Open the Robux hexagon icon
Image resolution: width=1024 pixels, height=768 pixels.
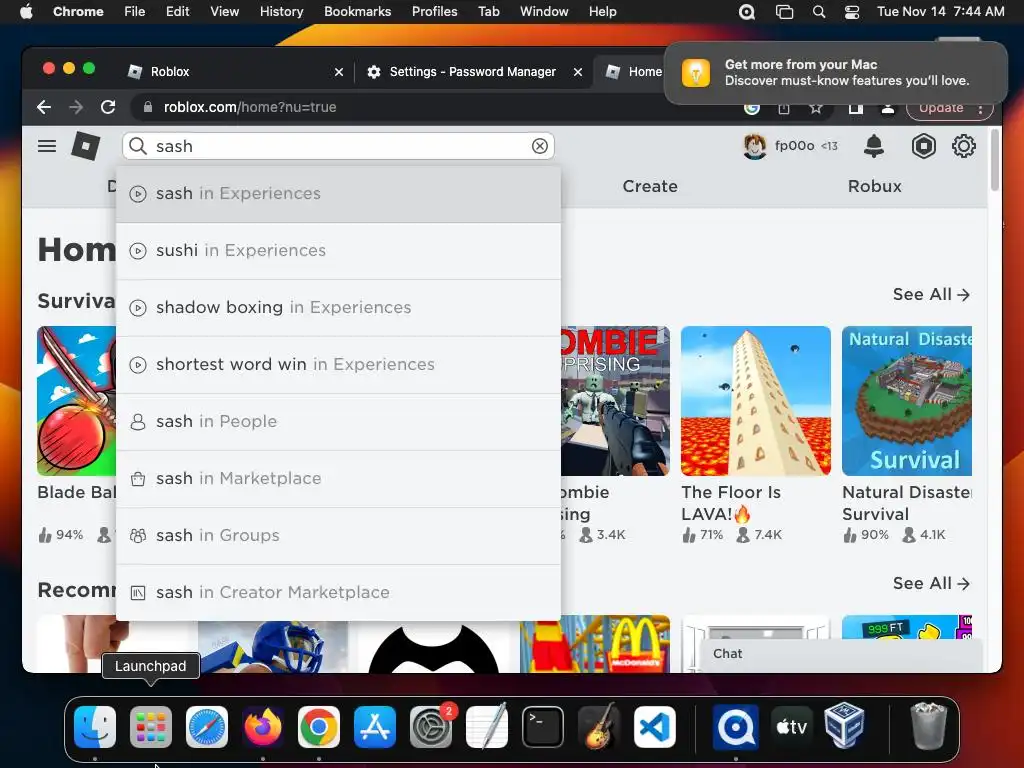(923, 146)
